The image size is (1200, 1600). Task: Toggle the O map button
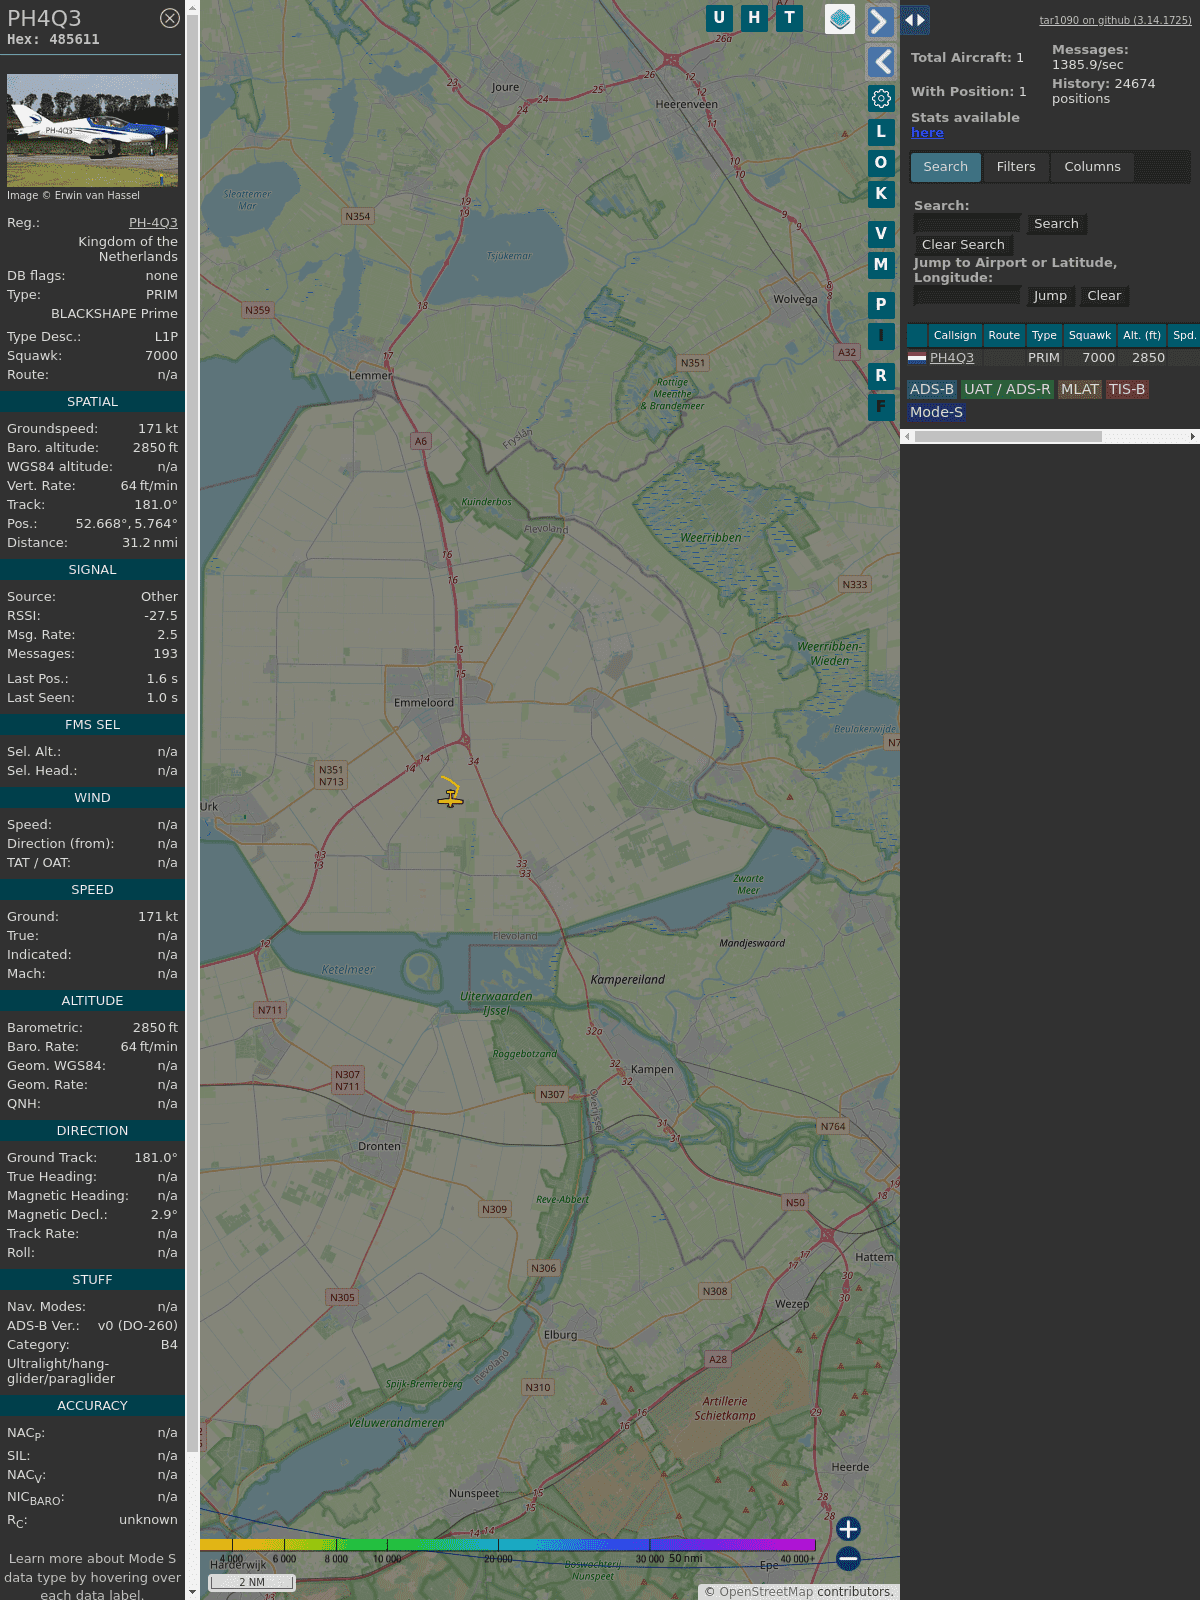[881, 163]
